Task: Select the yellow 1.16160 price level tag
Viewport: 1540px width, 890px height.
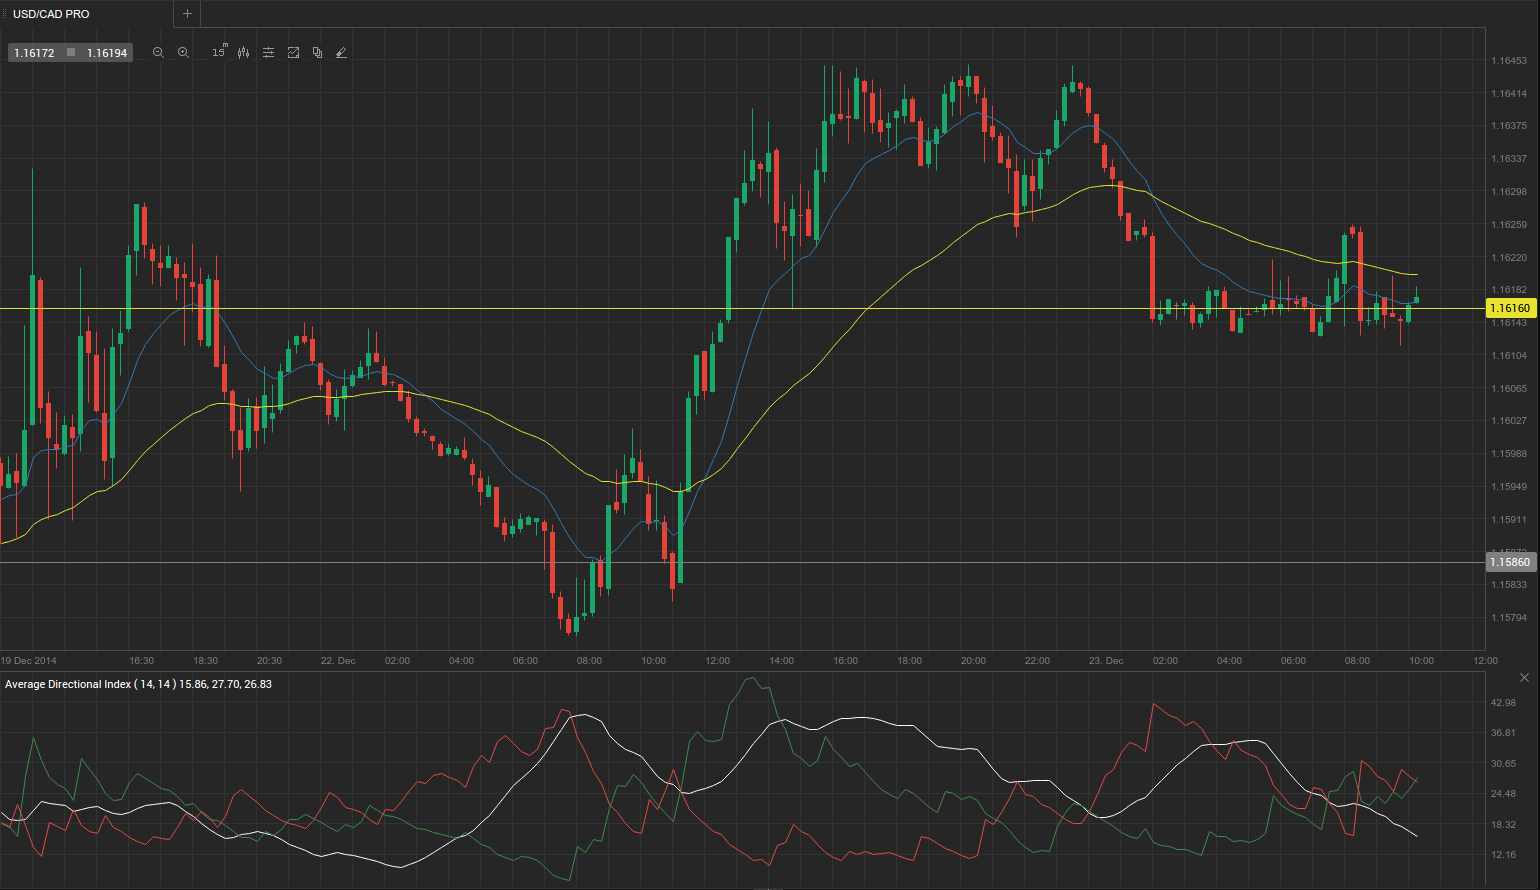Action: click(x=1509, y=309)
